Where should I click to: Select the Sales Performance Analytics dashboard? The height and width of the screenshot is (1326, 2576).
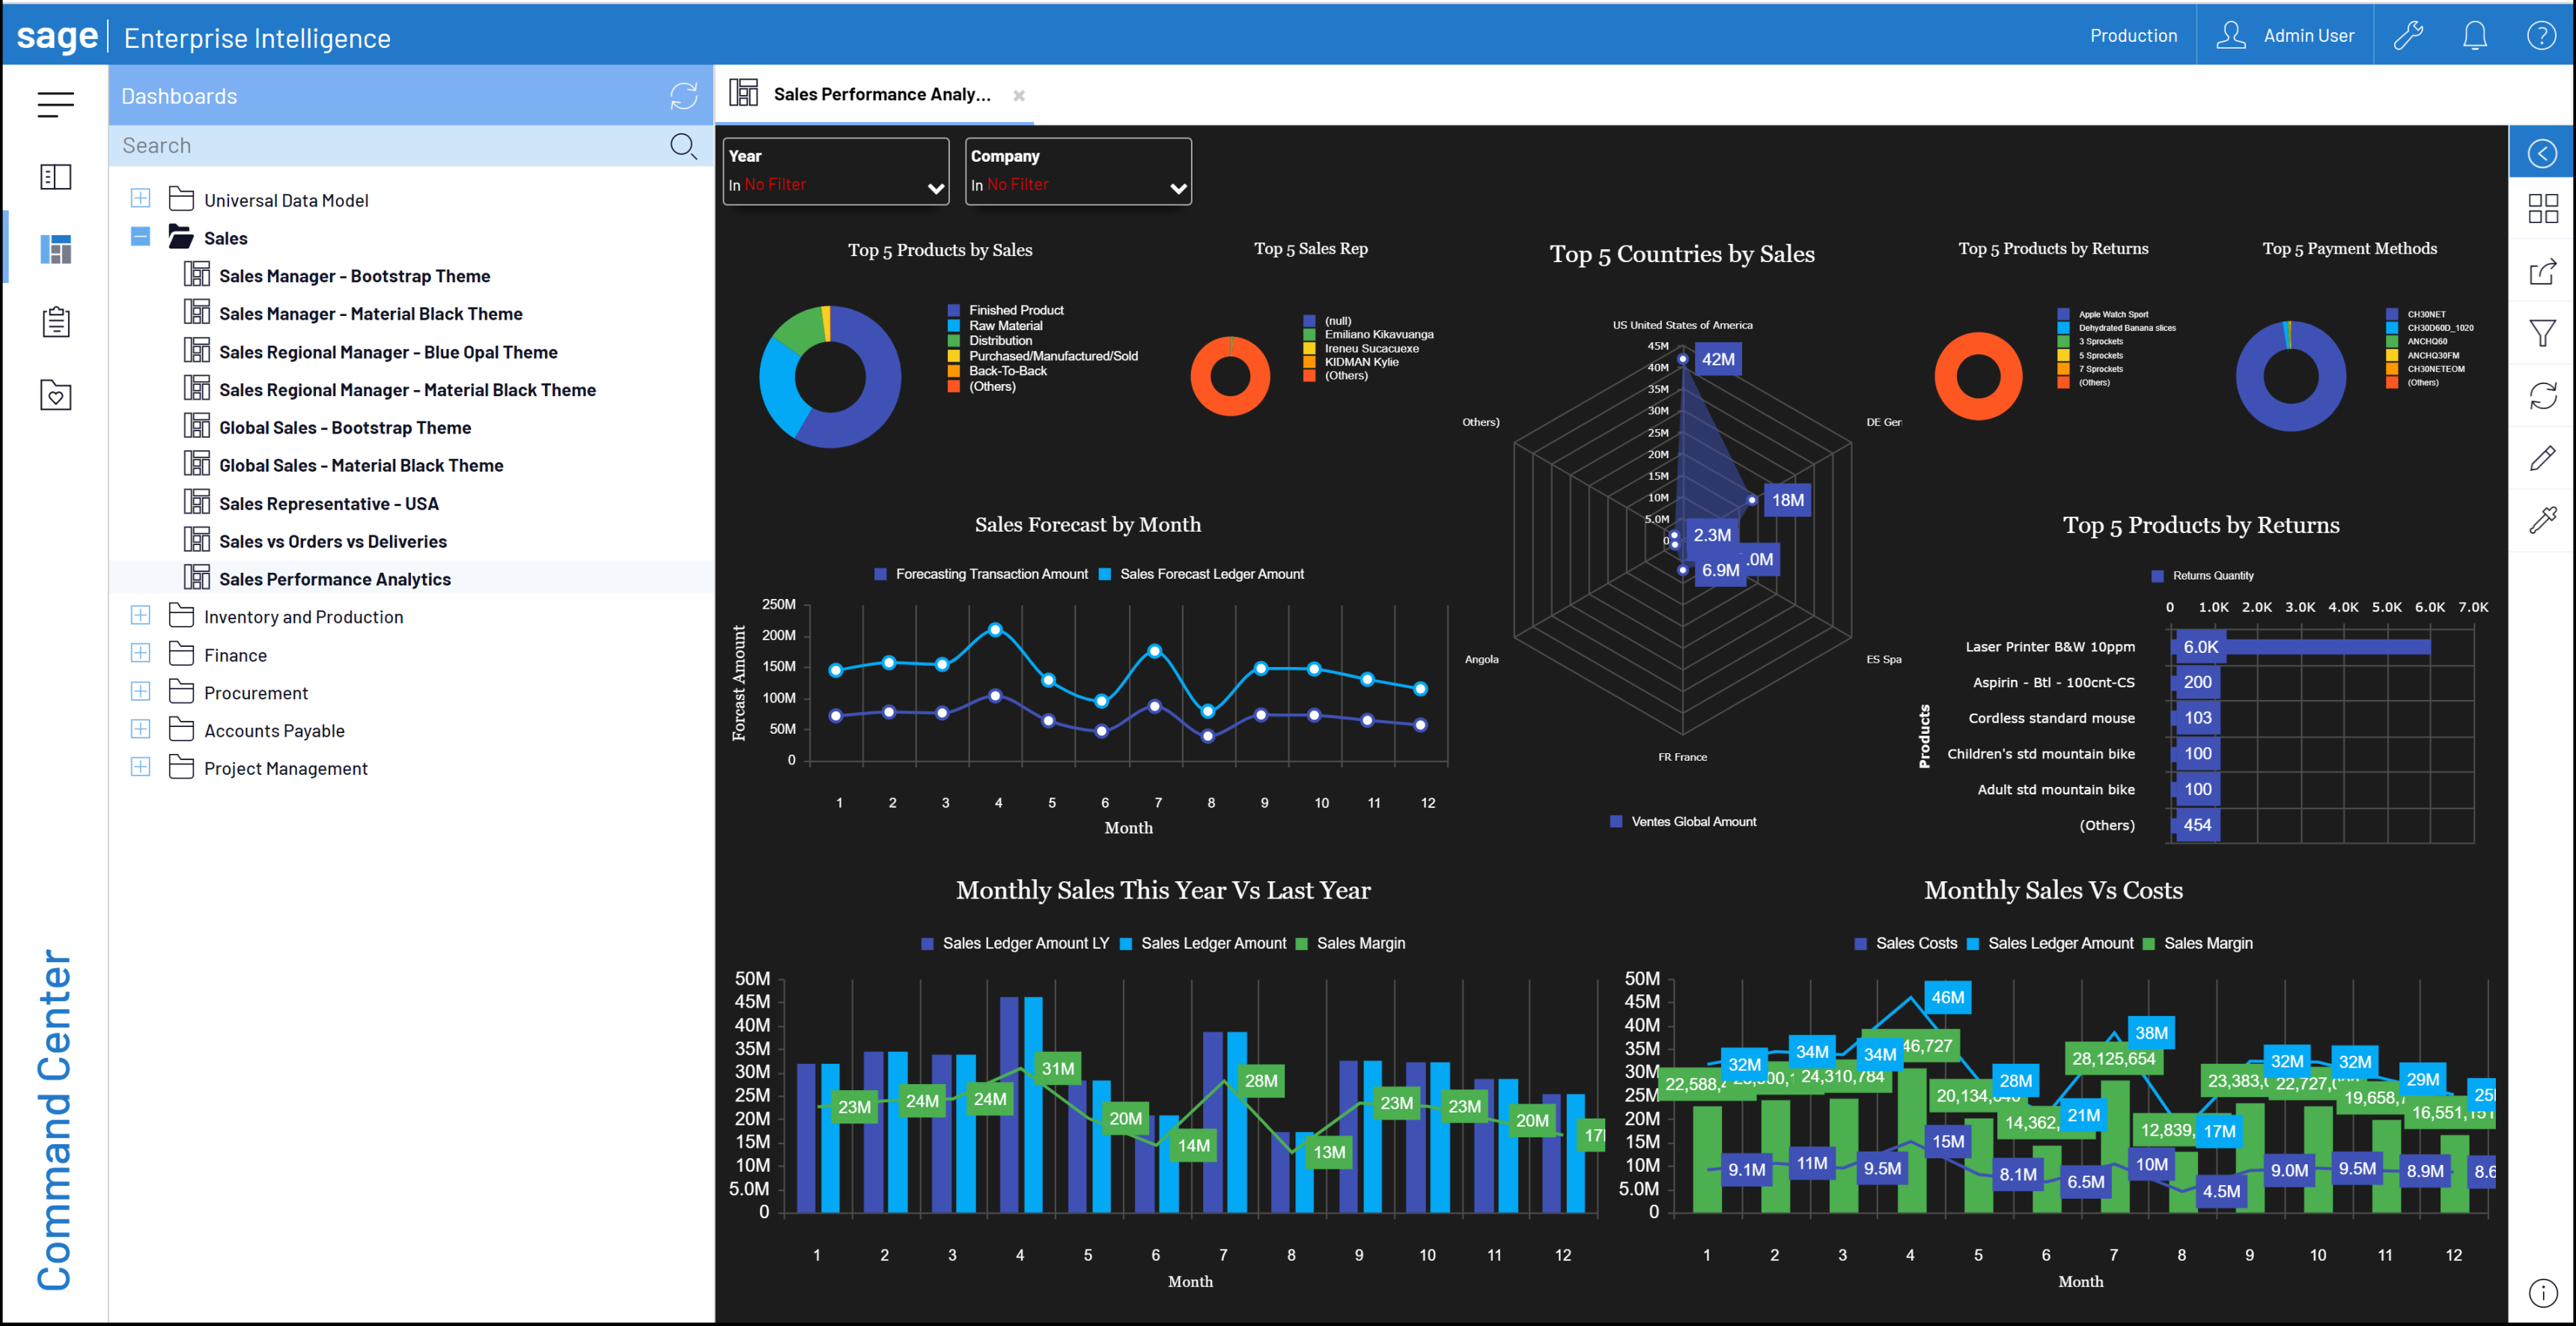tap(335, 579)
